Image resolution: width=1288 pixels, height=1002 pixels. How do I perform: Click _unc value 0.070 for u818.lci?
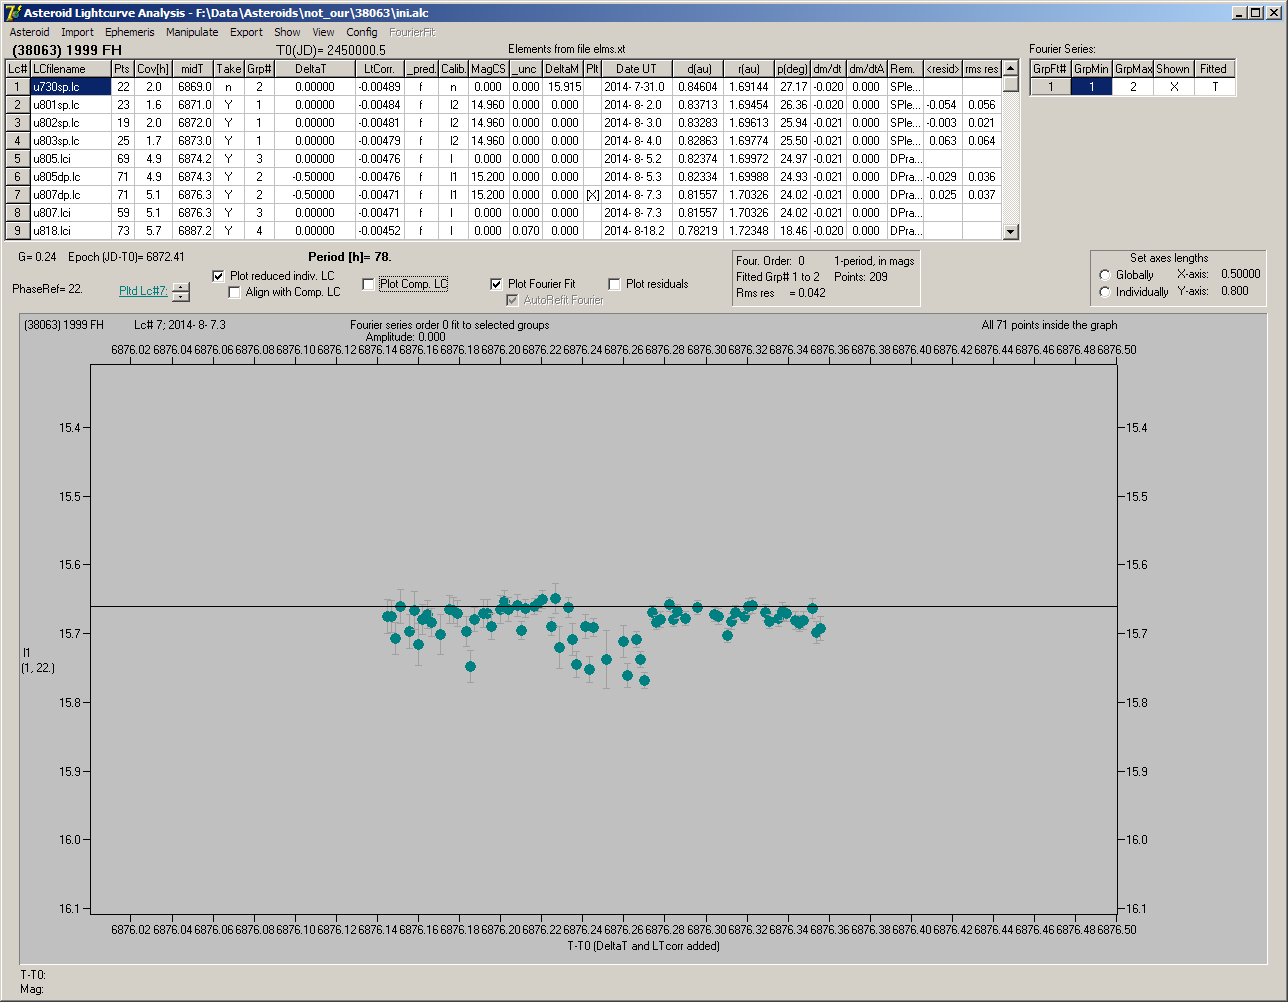(x=525, y=231)
